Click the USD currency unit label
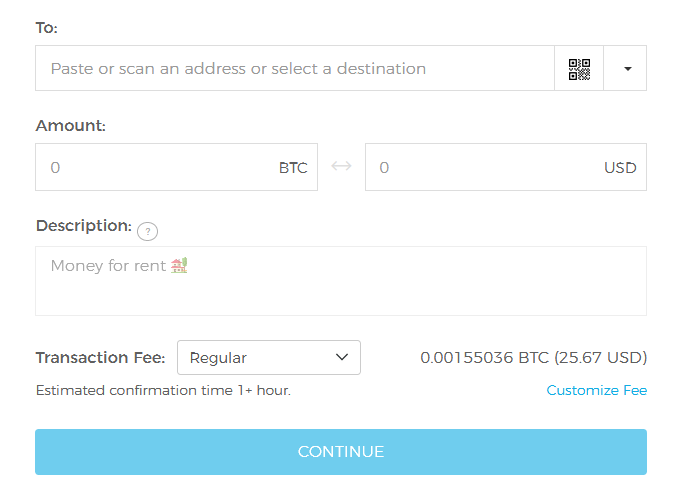This screenshot has width=687, height=493. point(620,168)
